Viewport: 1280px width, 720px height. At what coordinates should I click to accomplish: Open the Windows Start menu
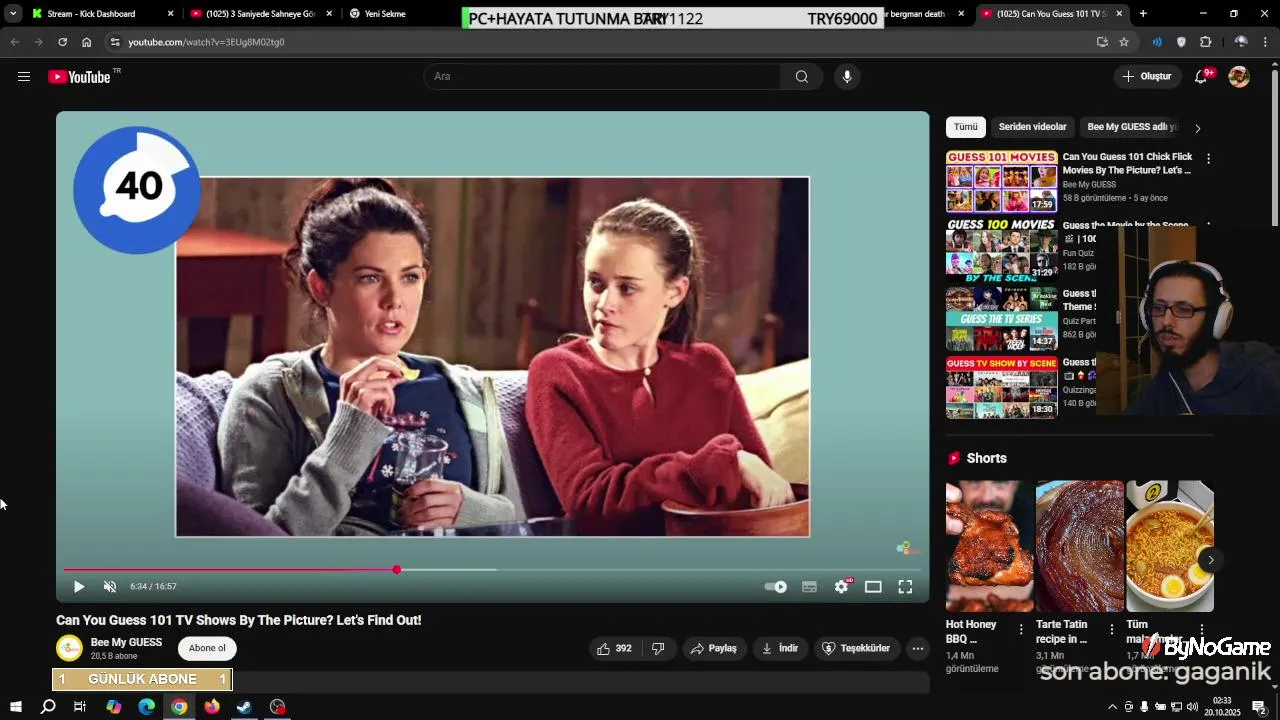(15, 707)
